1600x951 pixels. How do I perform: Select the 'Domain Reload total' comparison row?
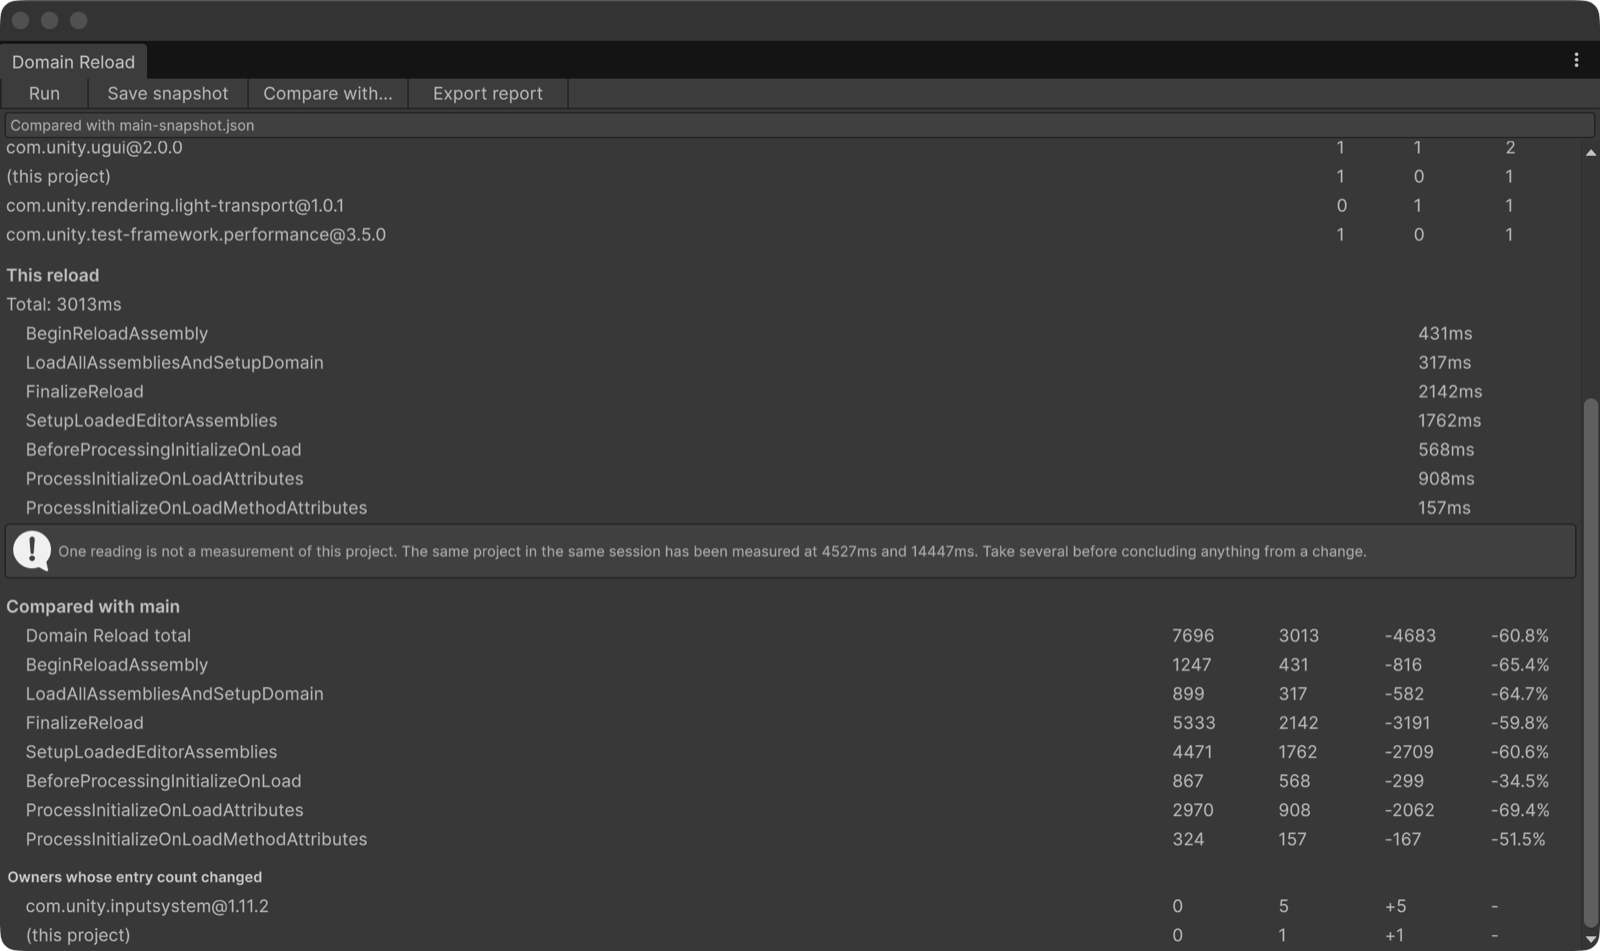pos(790,635)
